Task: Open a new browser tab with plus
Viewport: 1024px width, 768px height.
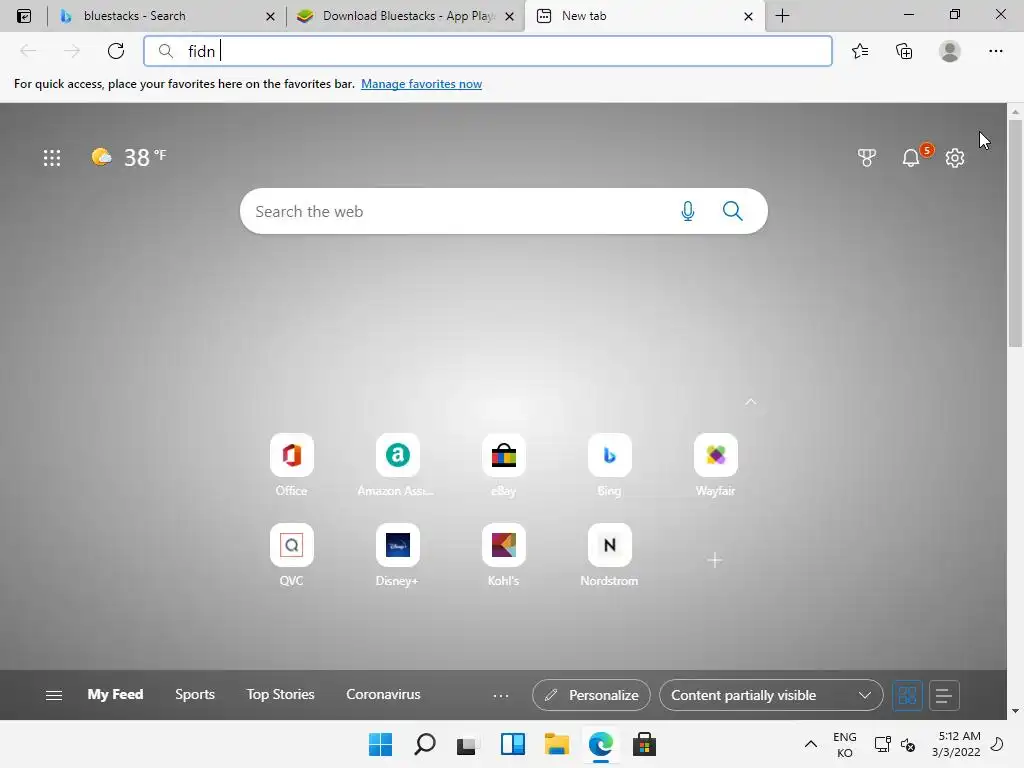Action: click(782, 16)
